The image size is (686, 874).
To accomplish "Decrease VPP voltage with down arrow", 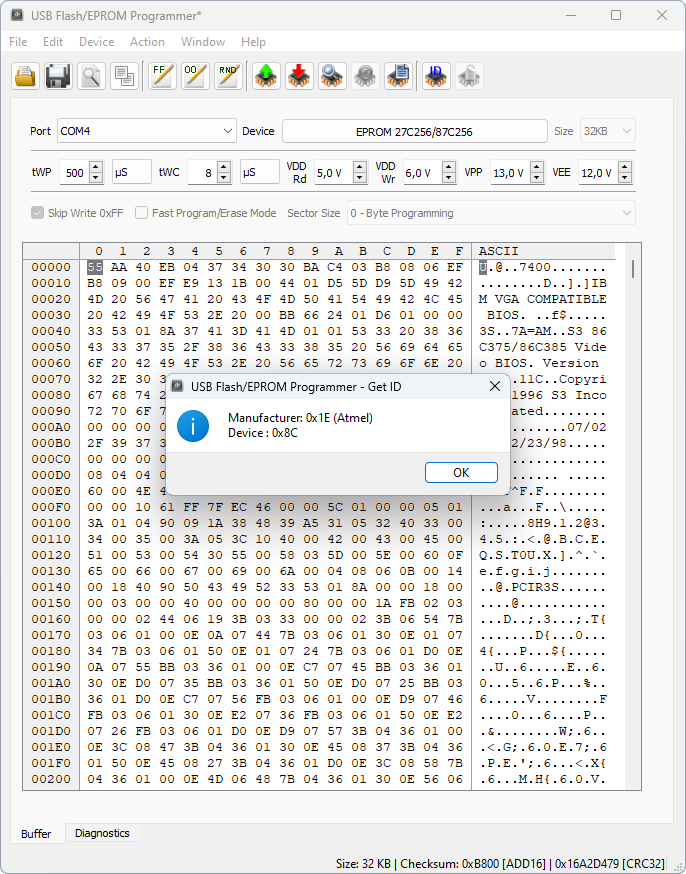I will 537,178.
